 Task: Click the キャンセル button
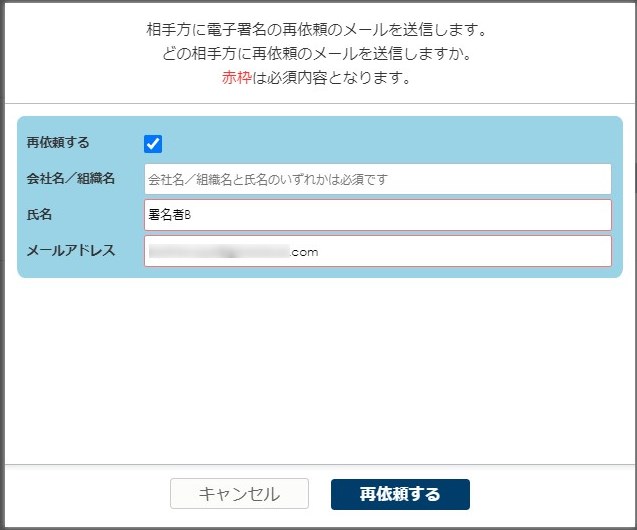click(239, 493)
